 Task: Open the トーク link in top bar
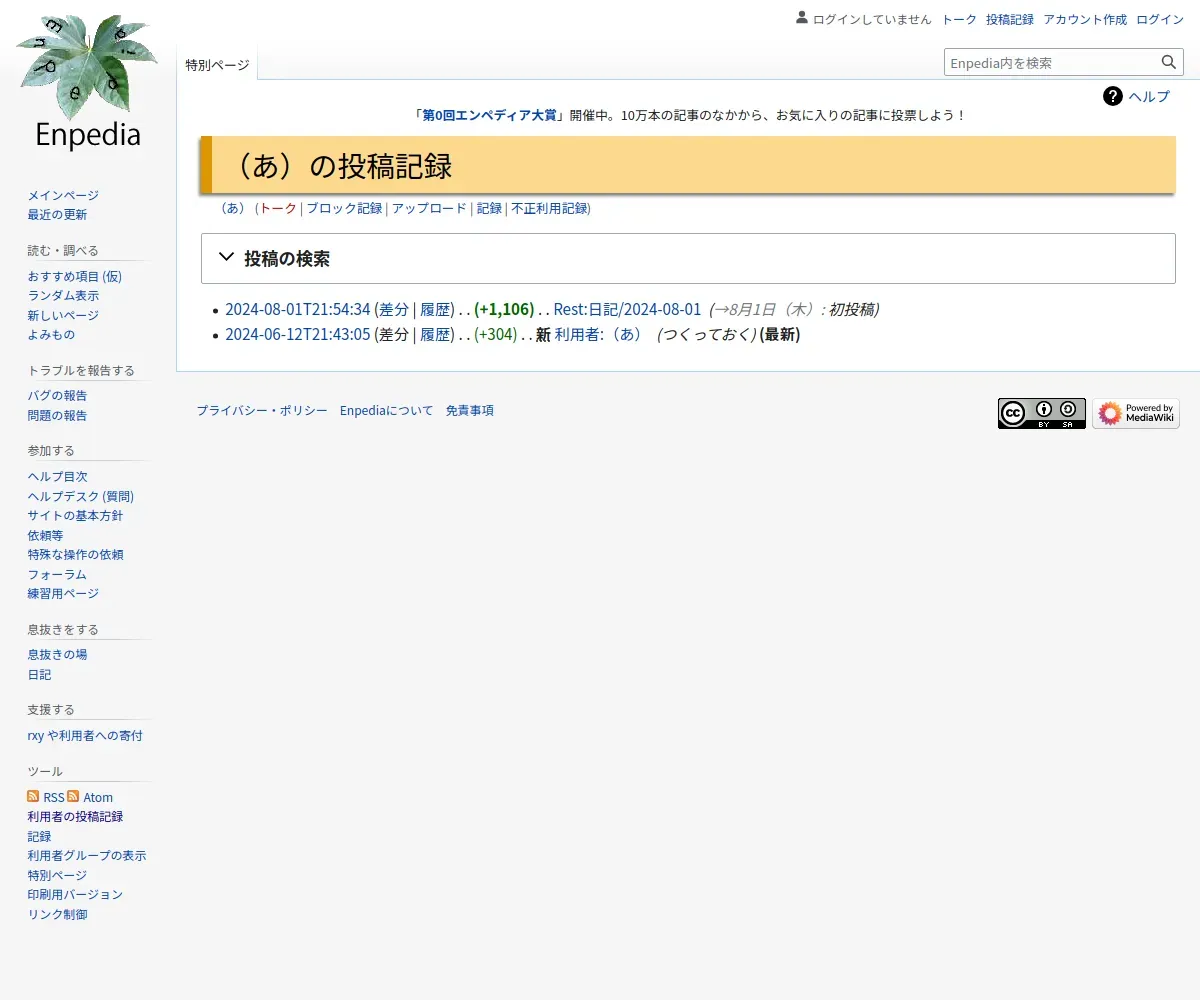959,19
